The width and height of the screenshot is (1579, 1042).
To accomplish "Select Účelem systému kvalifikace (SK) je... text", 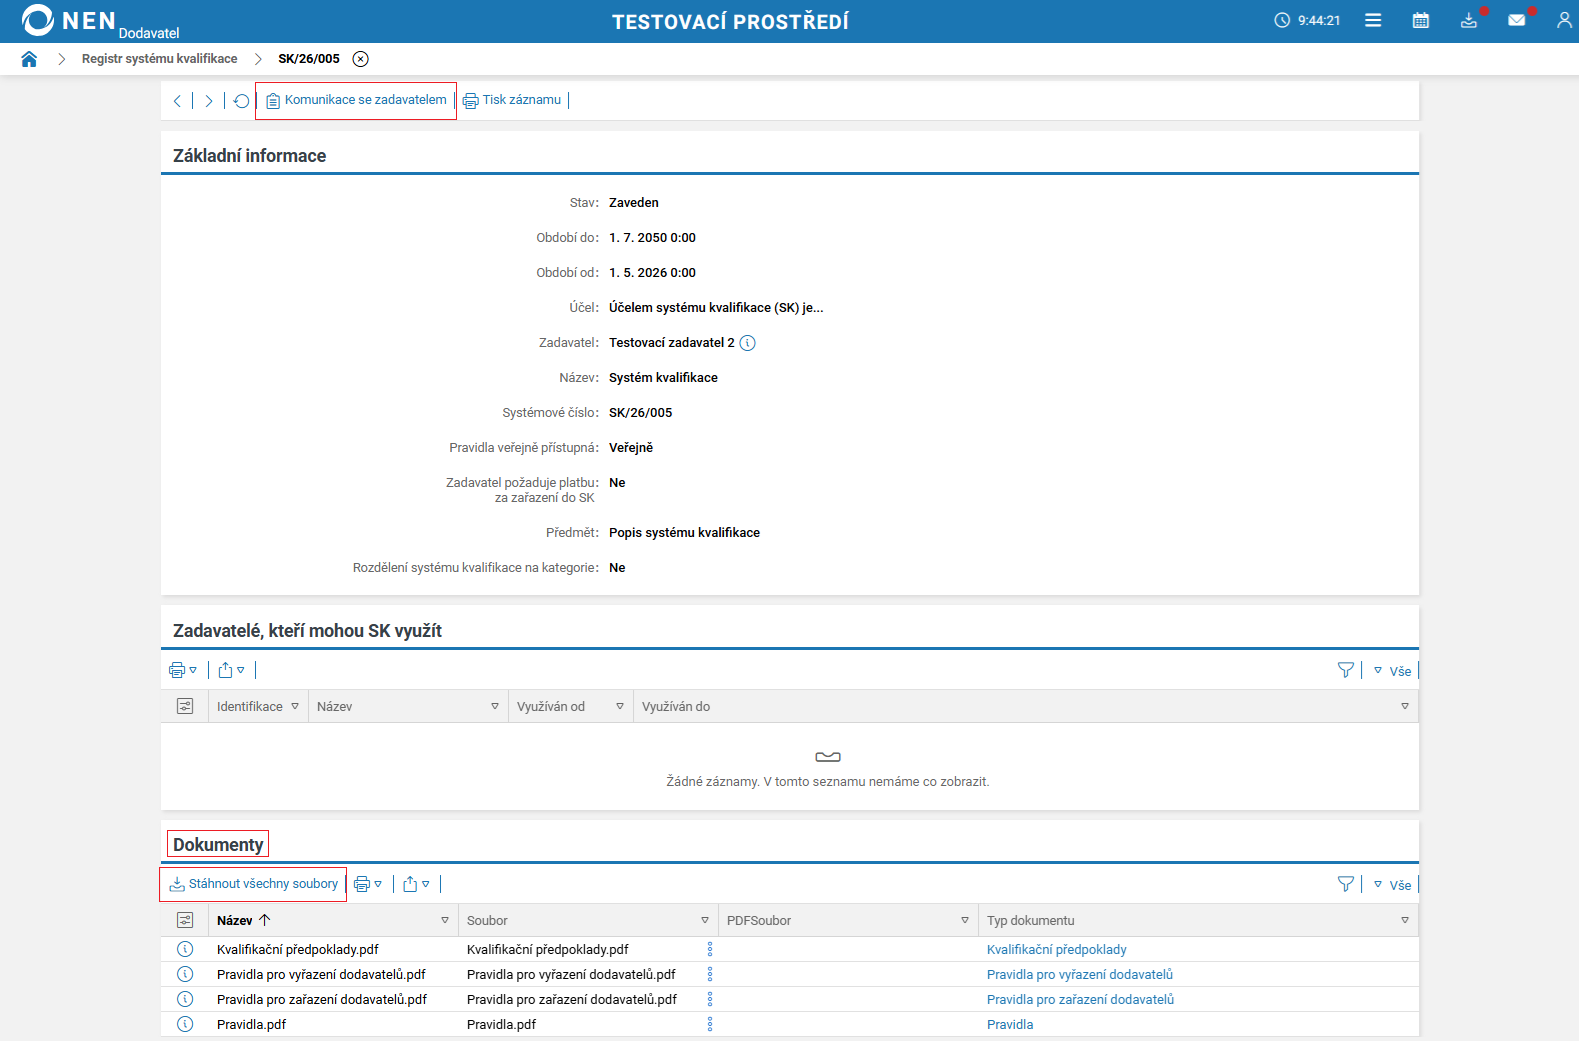I will pos(716,308).
